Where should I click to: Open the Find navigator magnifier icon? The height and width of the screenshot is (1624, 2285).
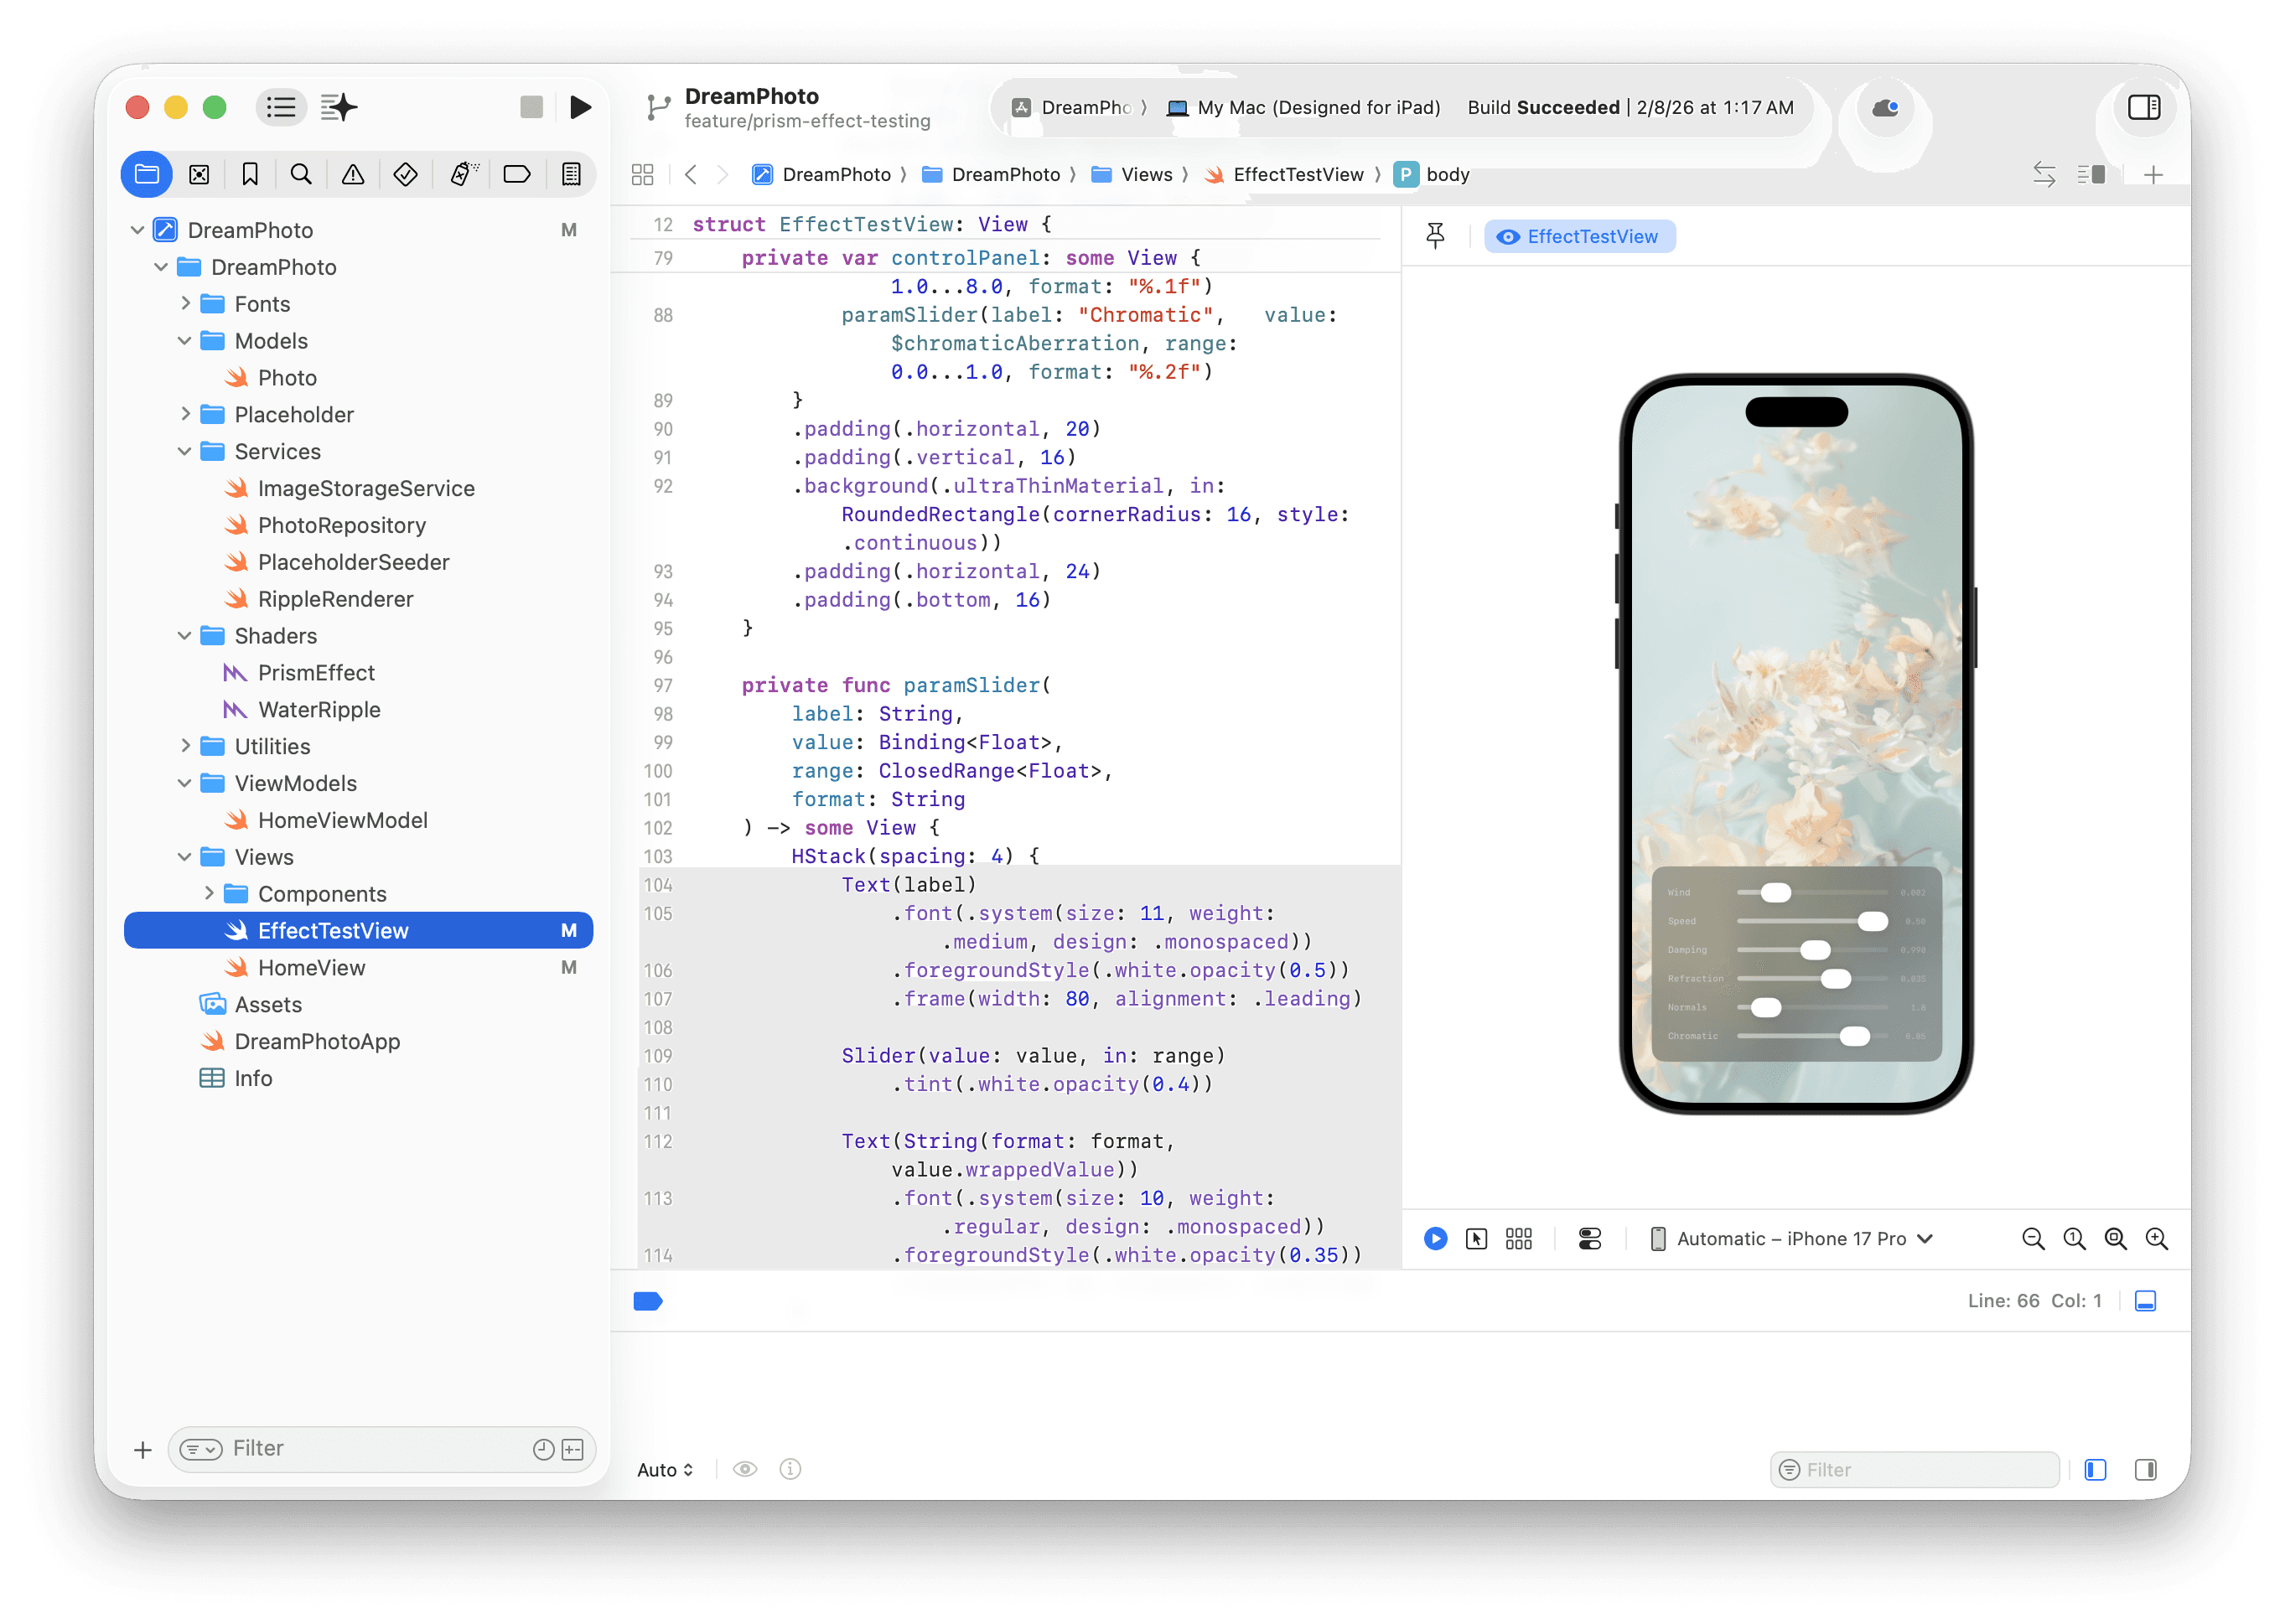[x=300, y=174]
